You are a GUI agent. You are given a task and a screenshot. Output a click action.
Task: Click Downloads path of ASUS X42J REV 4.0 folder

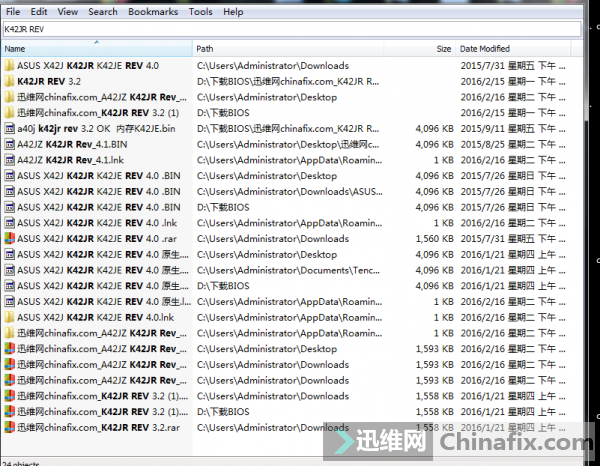point(273,66)
